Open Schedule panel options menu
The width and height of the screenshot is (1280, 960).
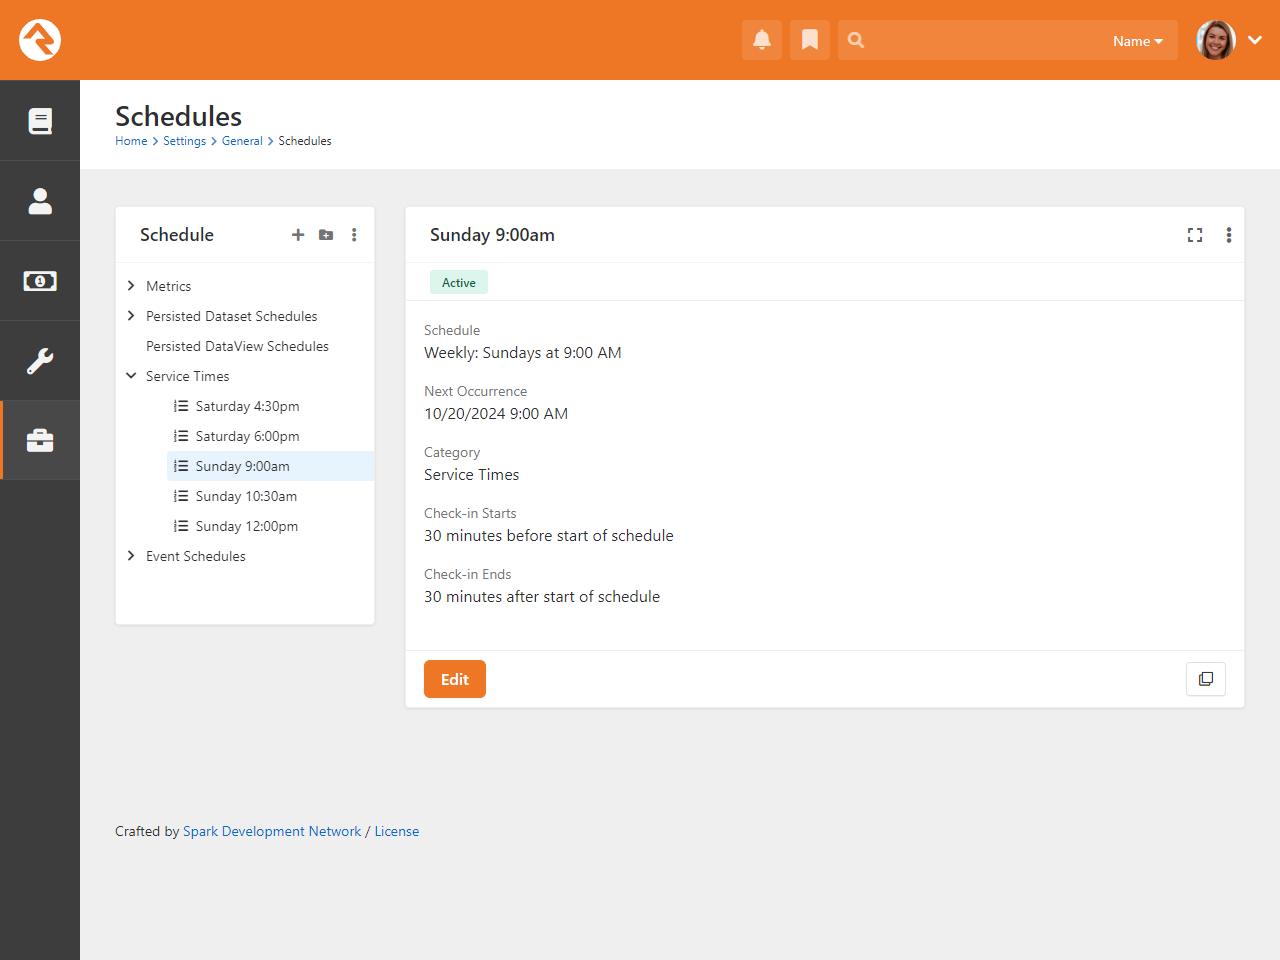(x=354, y=235)
